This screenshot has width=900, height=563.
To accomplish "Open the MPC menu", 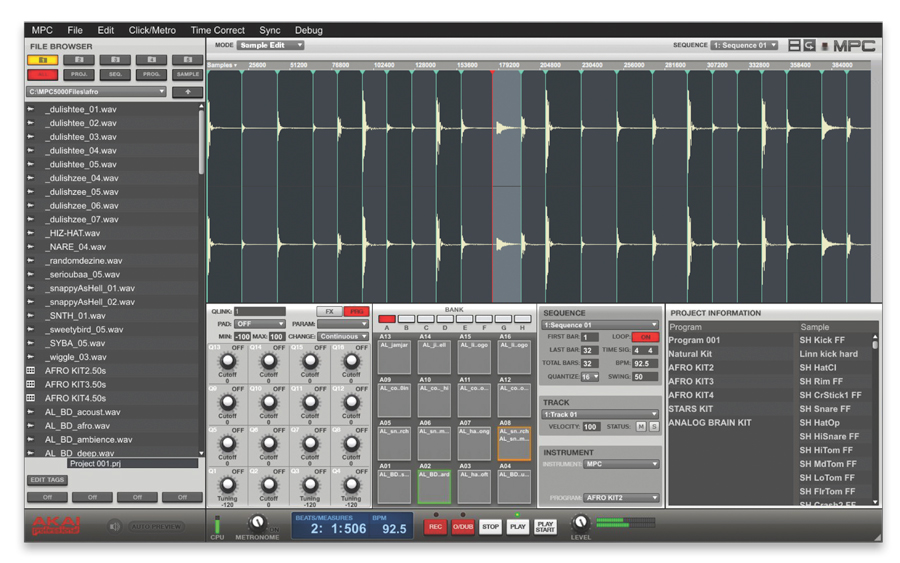I will click(42, 30).
